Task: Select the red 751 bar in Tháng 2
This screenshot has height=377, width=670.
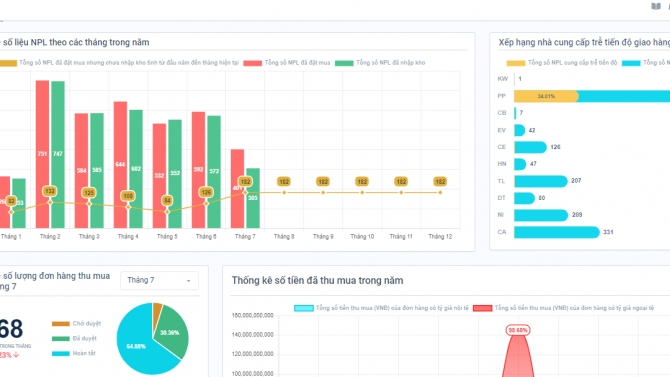Action: click(42, 154)
